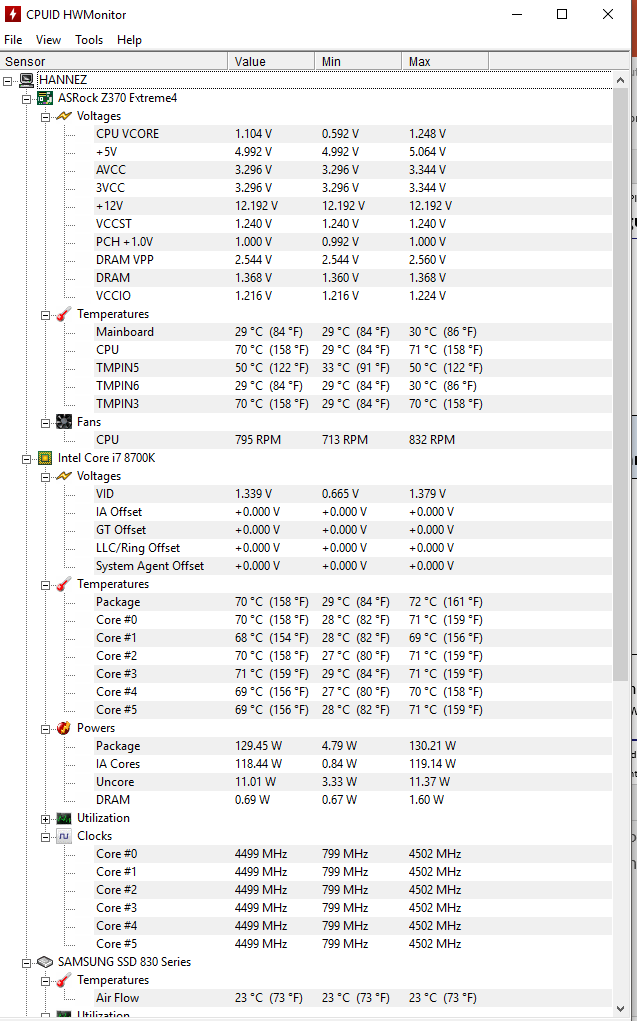
Task: Click the CPU Temperatures thermometer icon
Action: pyautogui.click(x=63, y=584)
